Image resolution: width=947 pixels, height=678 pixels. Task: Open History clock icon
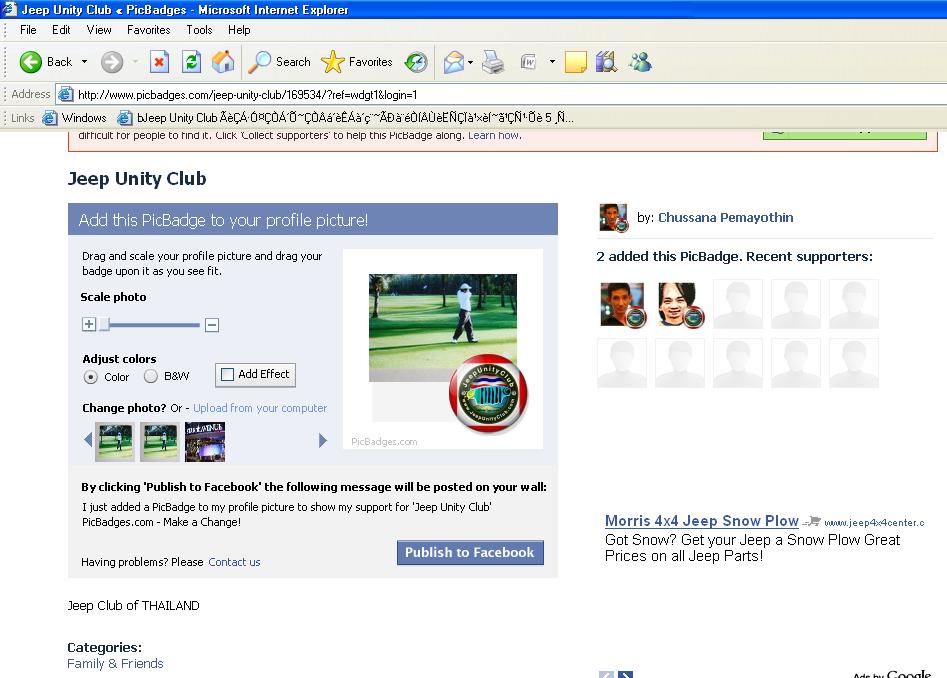416,62
